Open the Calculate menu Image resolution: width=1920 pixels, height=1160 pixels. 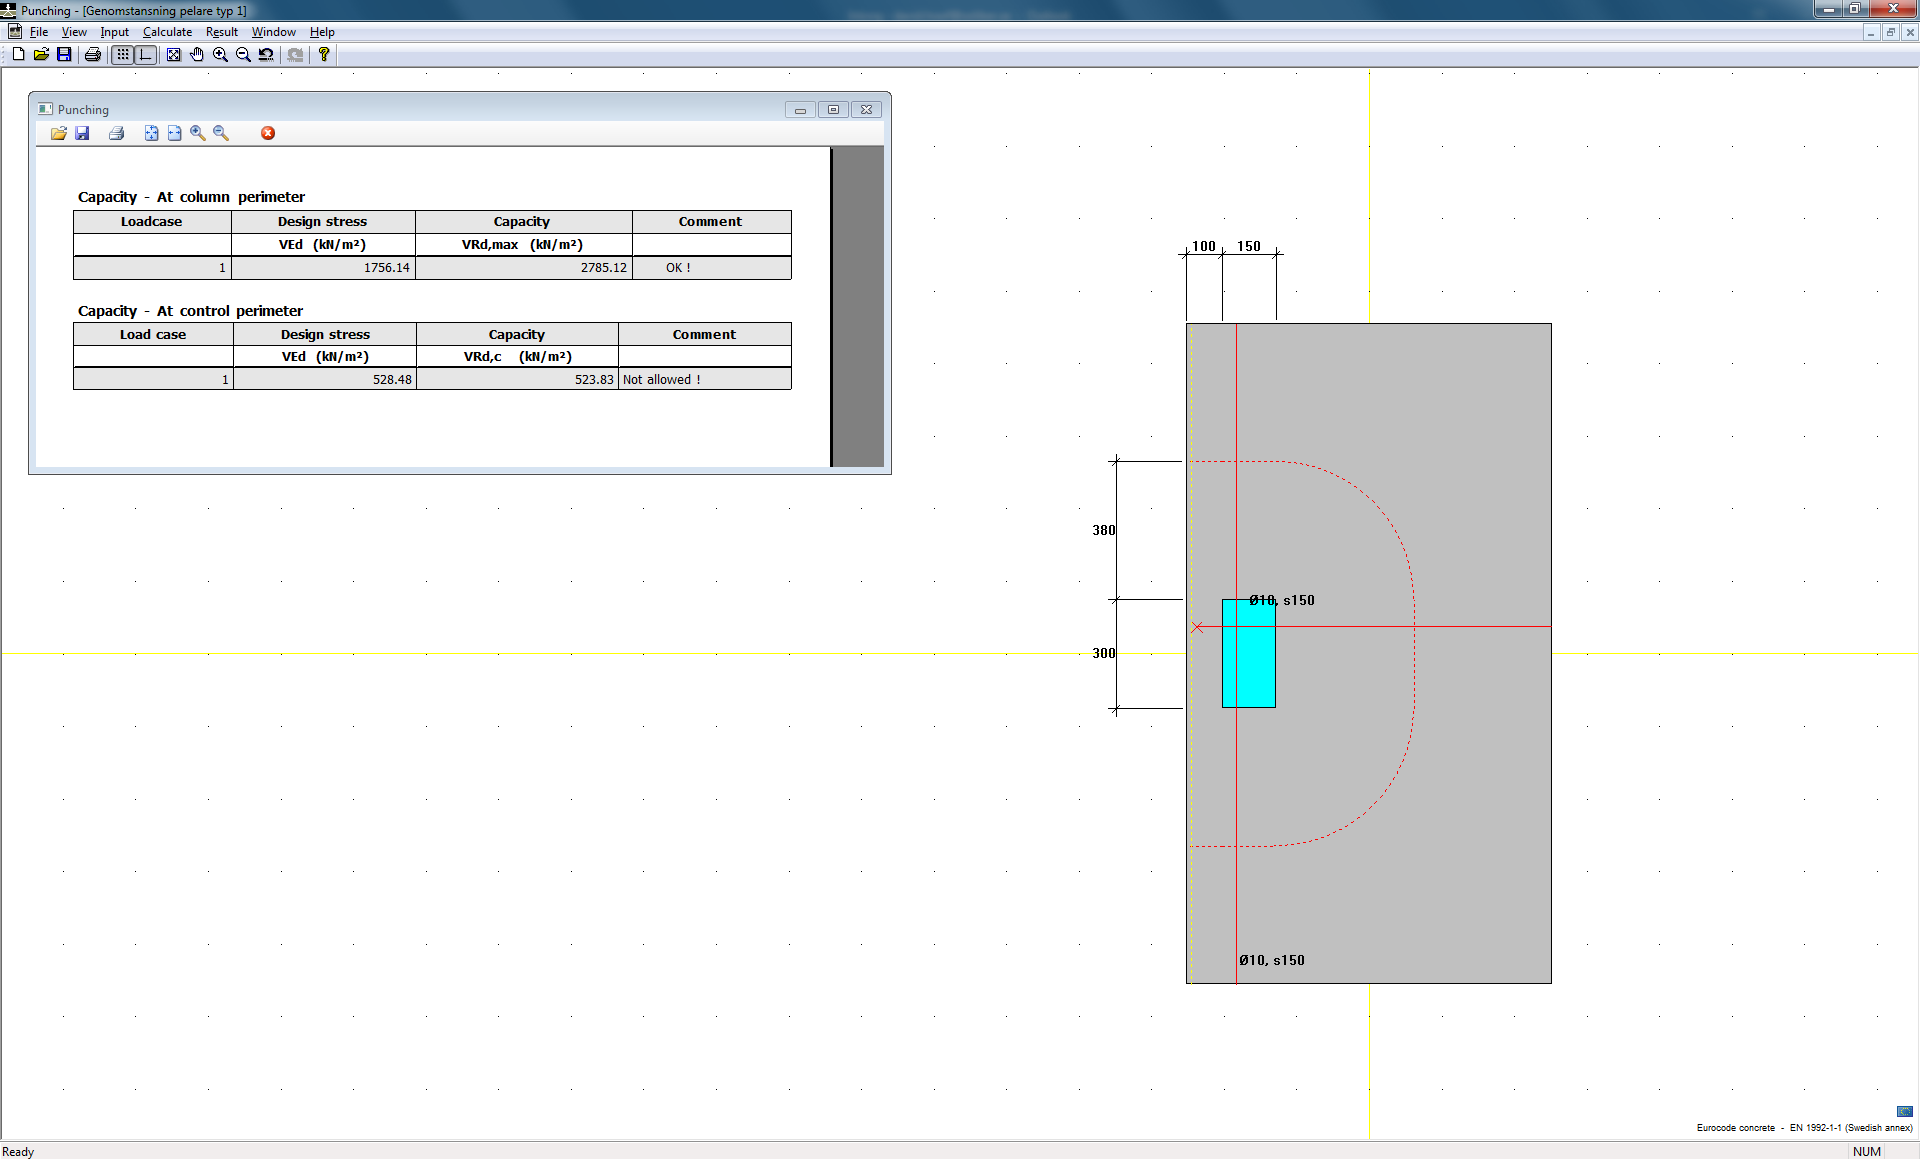[x=167, y=32]
